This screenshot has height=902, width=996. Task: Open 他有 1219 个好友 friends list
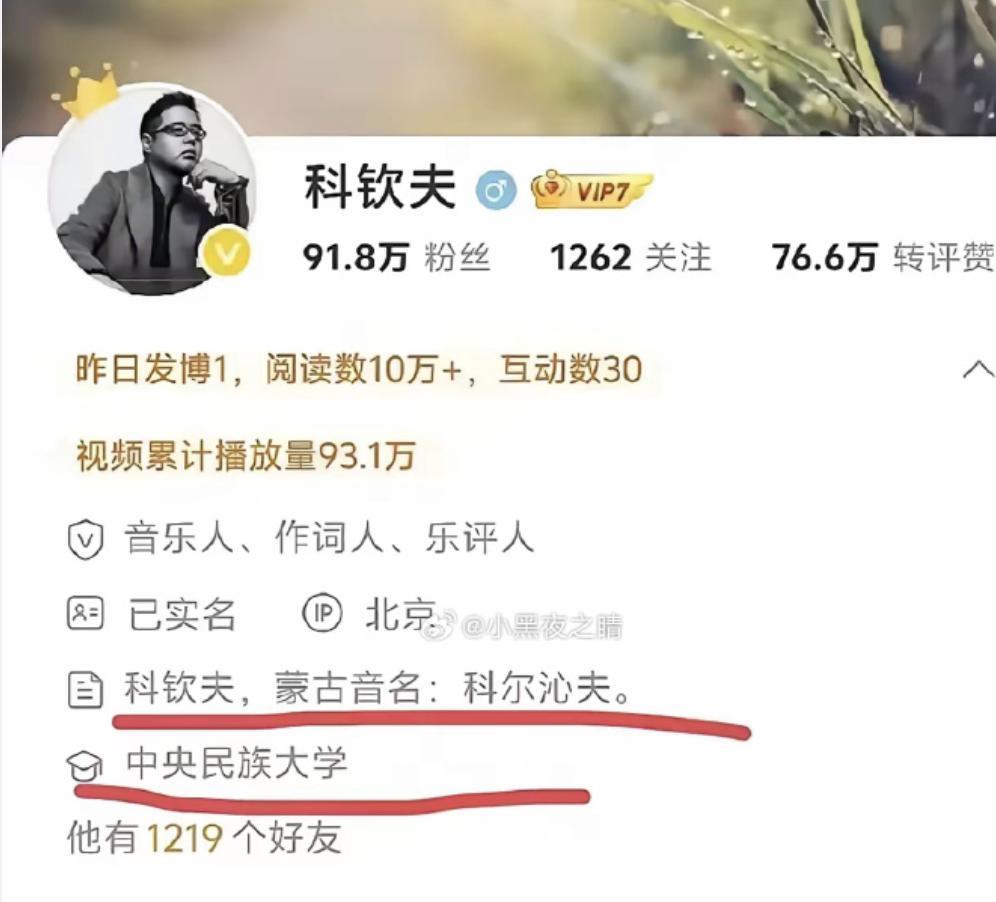pos(204,838)
